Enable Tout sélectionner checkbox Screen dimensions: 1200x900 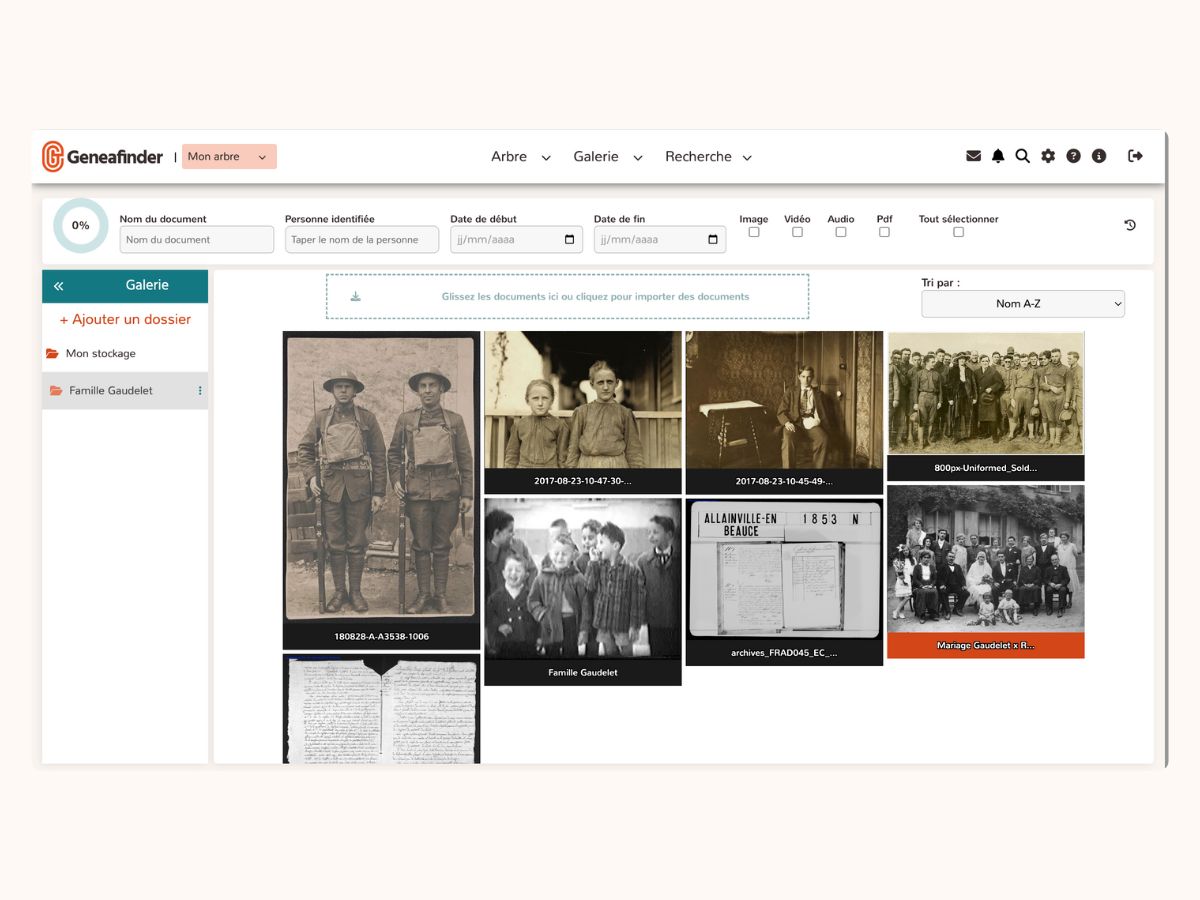click(x=958, y=231)
